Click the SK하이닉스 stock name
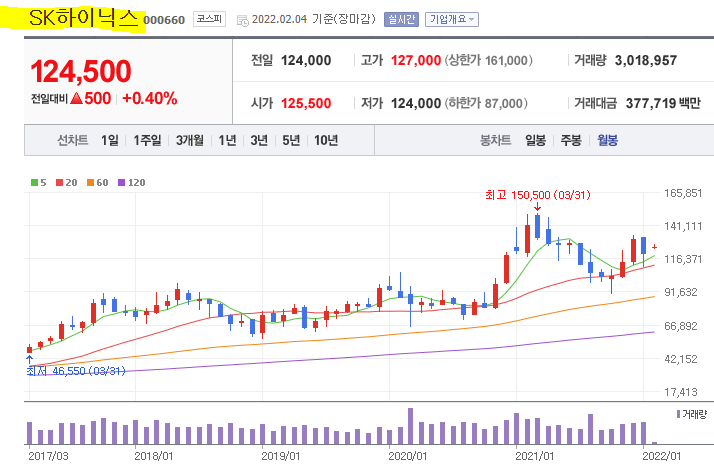714x476 pixels. point(83,18)
